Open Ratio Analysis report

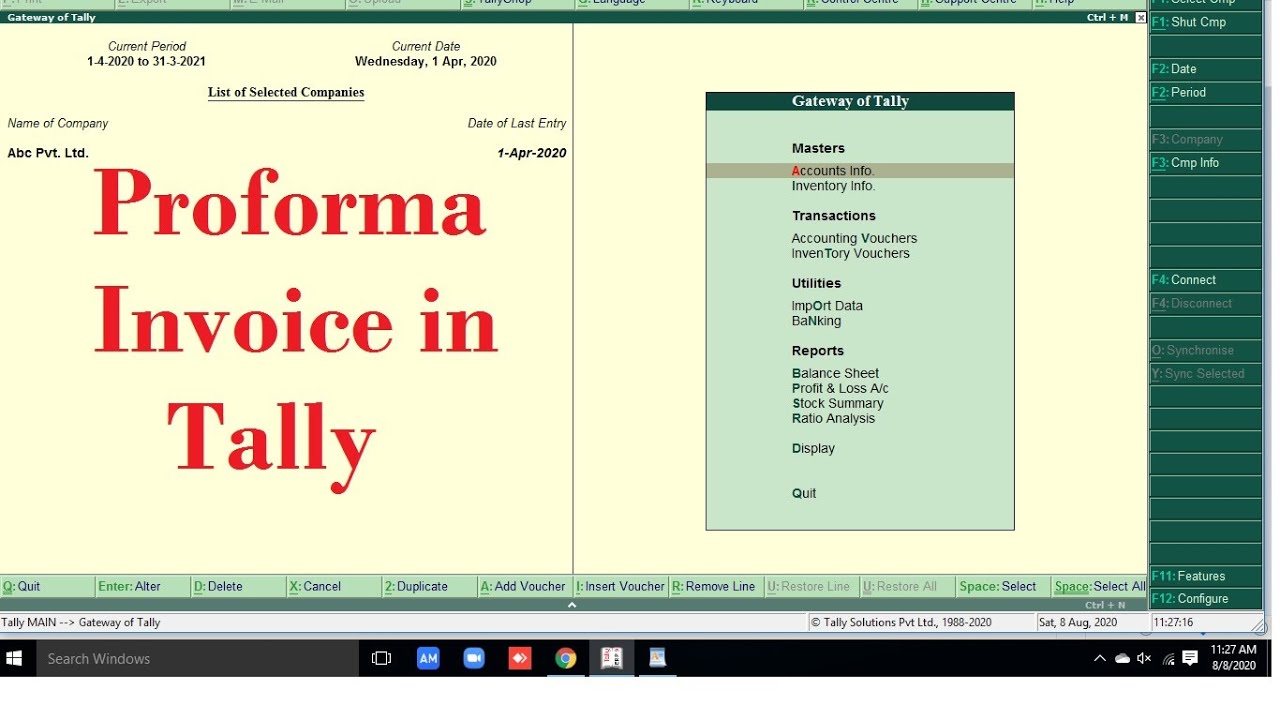tap(833, 418)
